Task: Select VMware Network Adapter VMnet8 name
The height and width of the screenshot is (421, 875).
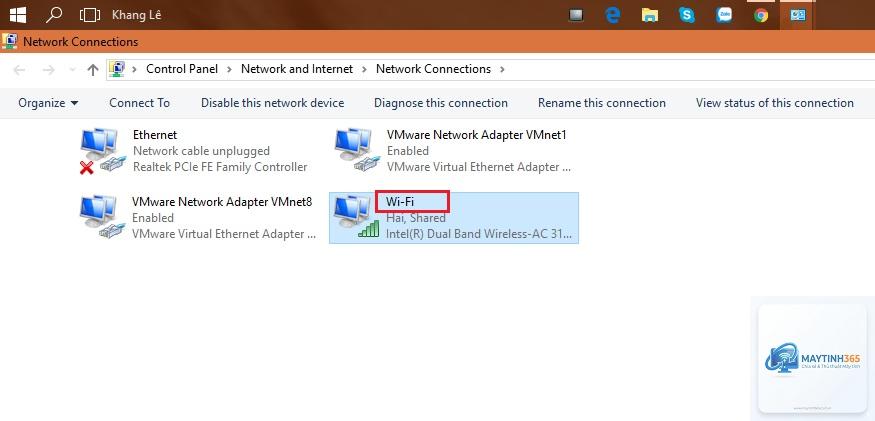Action: pyautogui.click(x=222, y=202)
